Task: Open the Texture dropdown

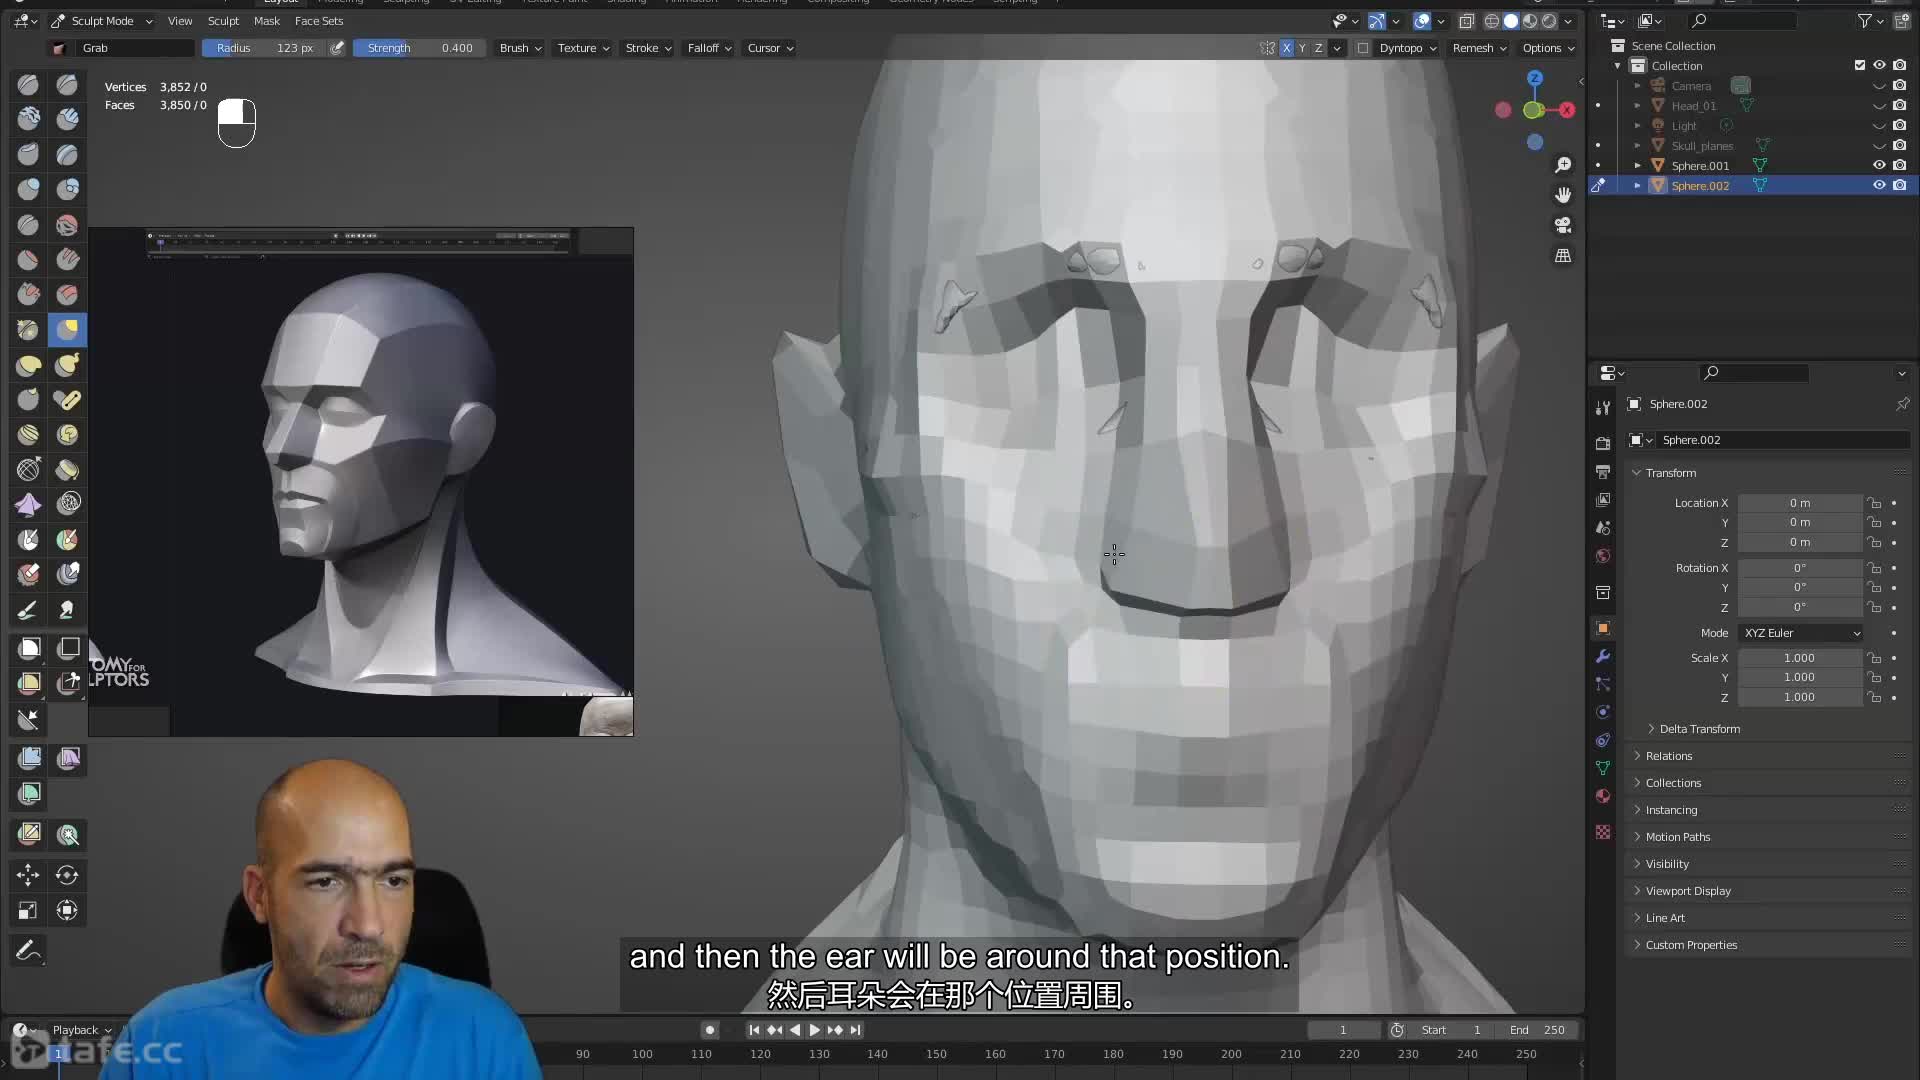Action: (583, 48)
